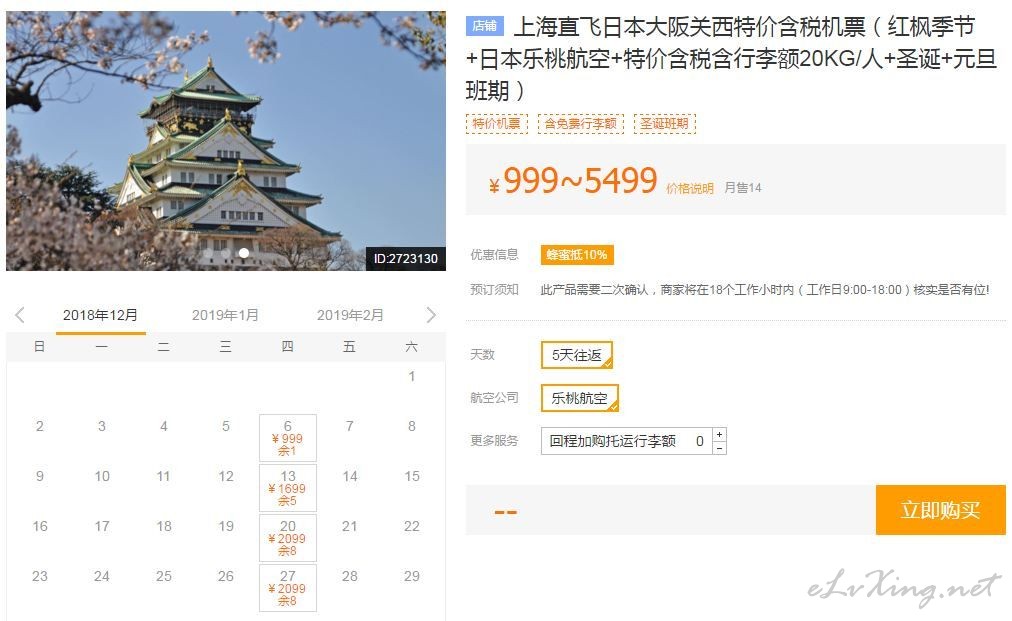Viewport: 1012px width, 621px height.
Task: Click the 蜂蜜抵10% discount badge
Action: 577,255
